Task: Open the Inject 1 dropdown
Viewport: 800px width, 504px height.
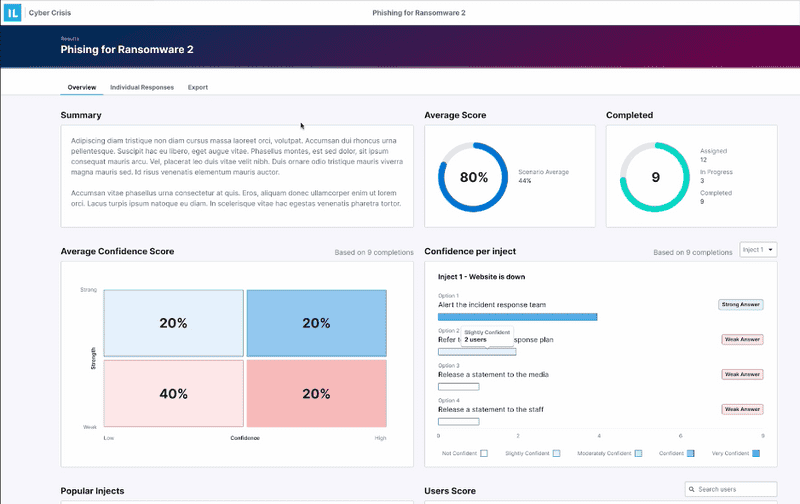Action: (758, 249)
